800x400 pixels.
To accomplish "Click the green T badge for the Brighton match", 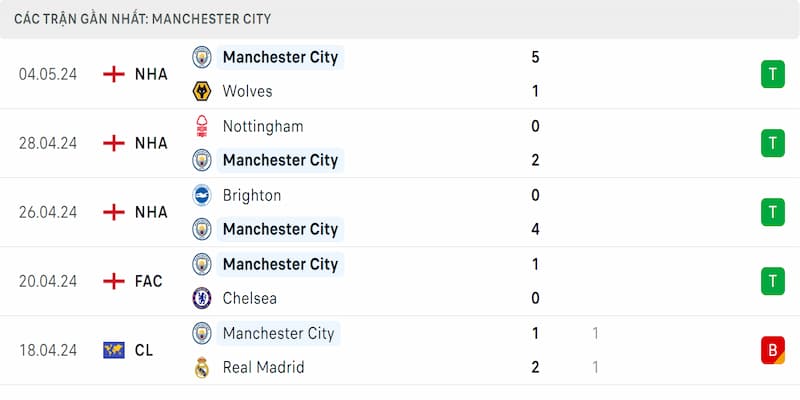I will (772, 212).
